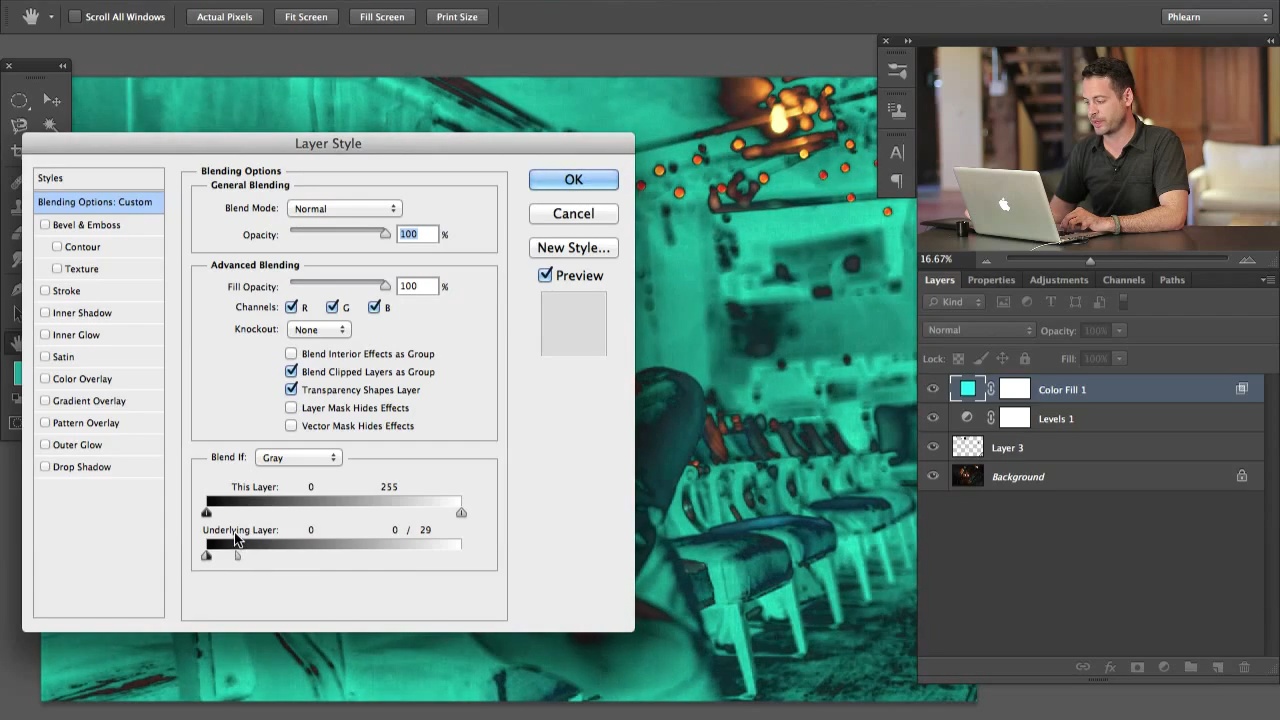Enable Stroke style checkbox
Image resolution: width=1280 pixels, height=720 pixels.
click(45, 291)
